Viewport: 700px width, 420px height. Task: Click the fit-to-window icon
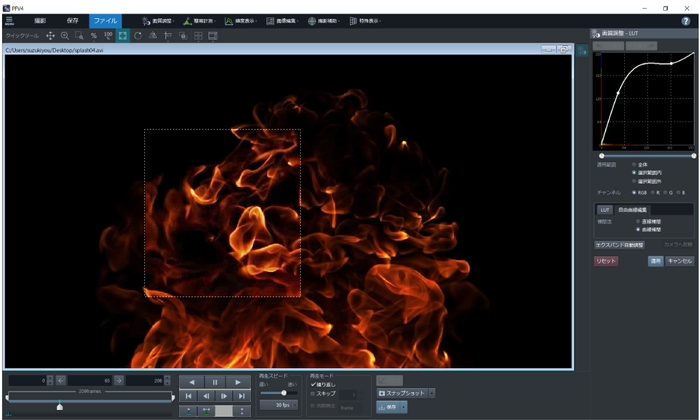coord(123,35)
